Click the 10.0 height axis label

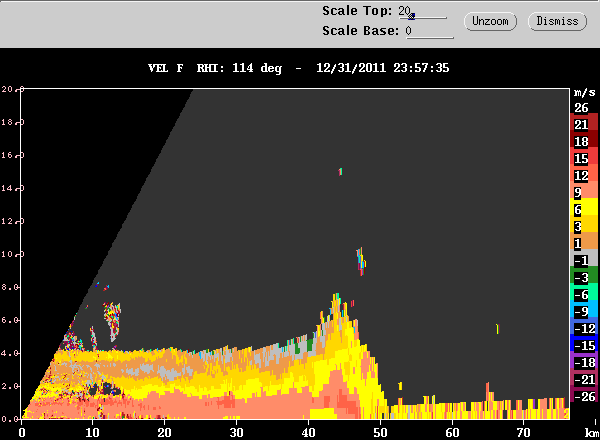pyautogui.click(x=13, y=254)
